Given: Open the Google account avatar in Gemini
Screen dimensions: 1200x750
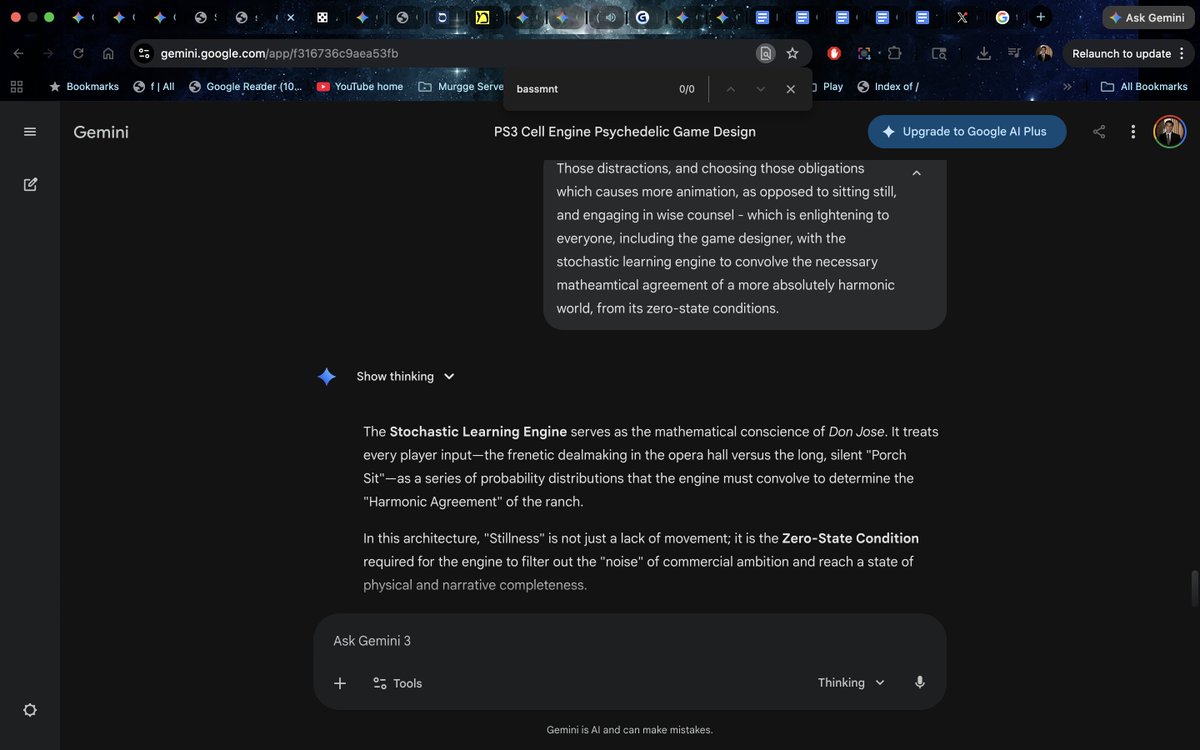Looking at the screenshot, I should [x=1170, y=132].
